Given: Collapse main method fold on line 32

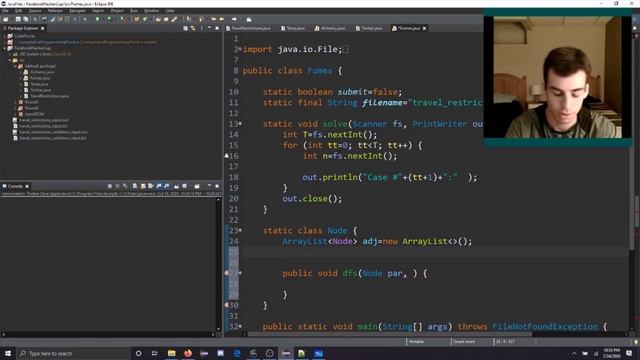Looking at the screenshot, I should tap(240, 326).
